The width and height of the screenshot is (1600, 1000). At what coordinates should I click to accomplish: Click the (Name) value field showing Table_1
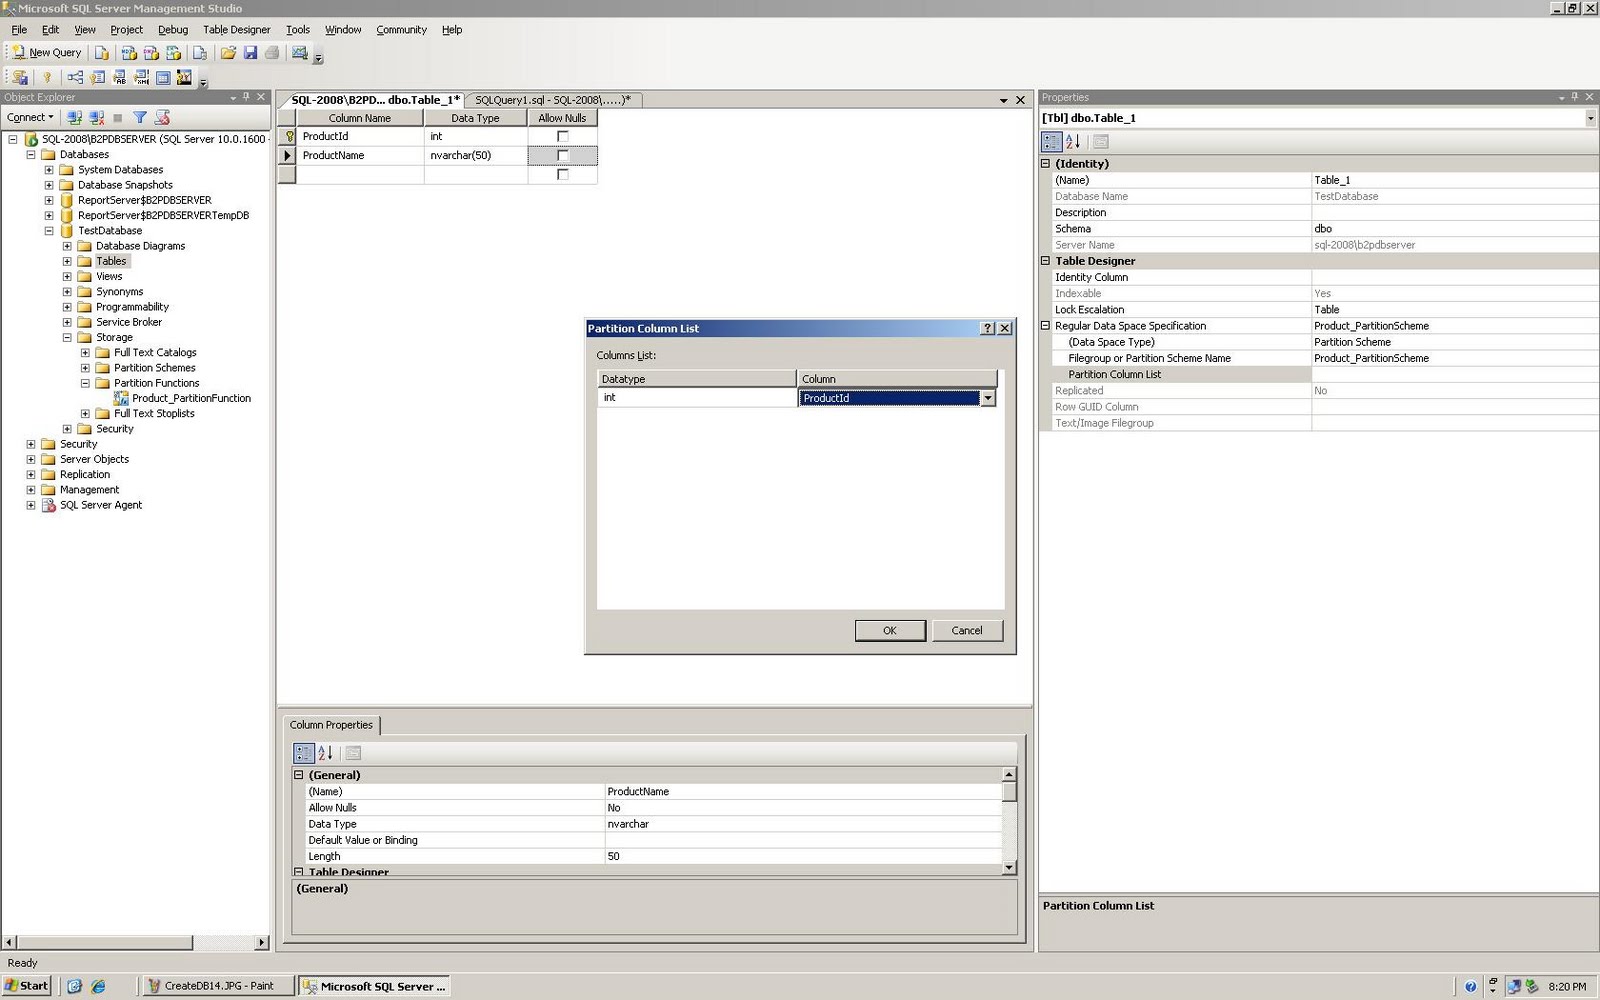pyautogui.click(x=1454, y=180)
